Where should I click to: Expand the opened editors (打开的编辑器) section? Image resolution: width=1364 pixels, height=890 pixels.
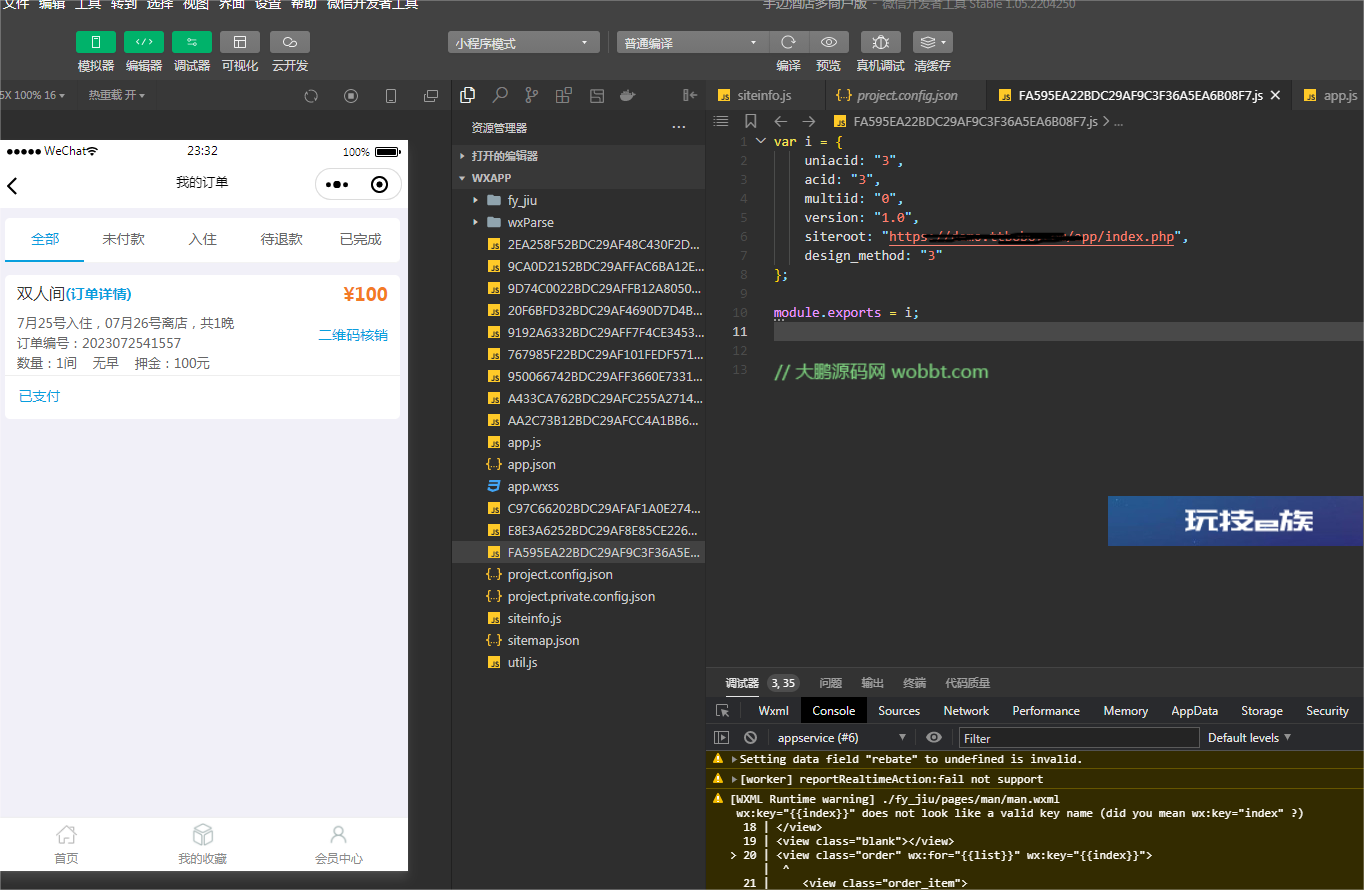coord(578,156)
